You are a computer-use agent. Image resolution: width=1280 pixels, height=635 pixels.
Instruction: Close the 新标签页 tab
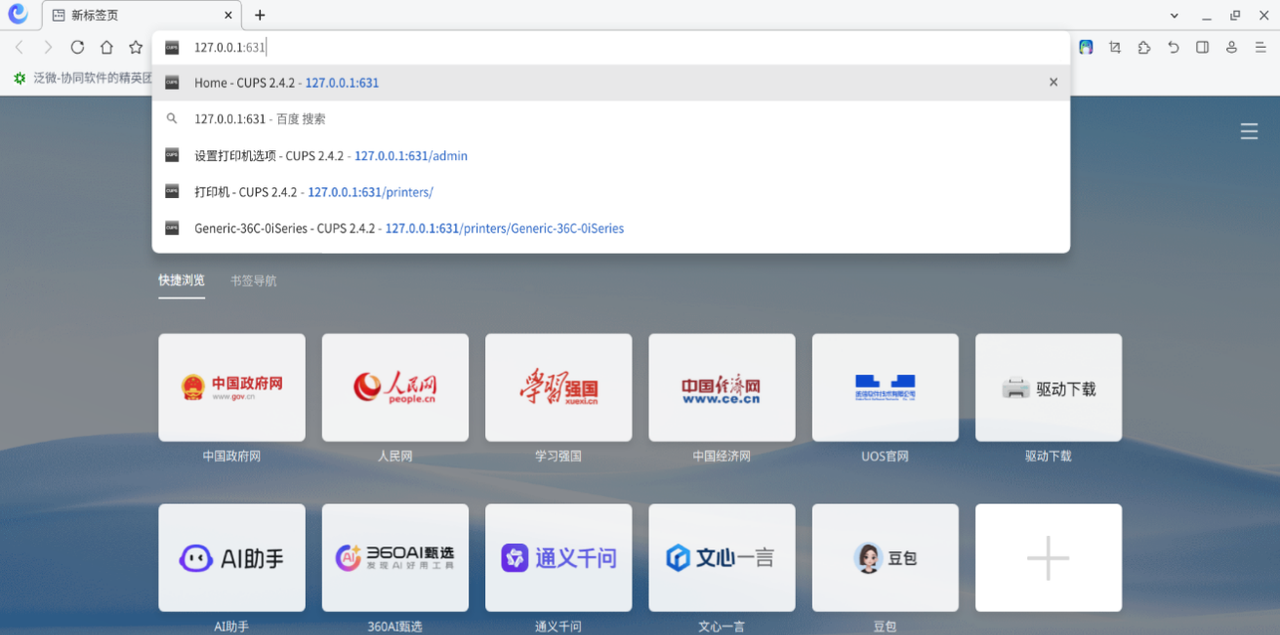[x=228, y=15]
